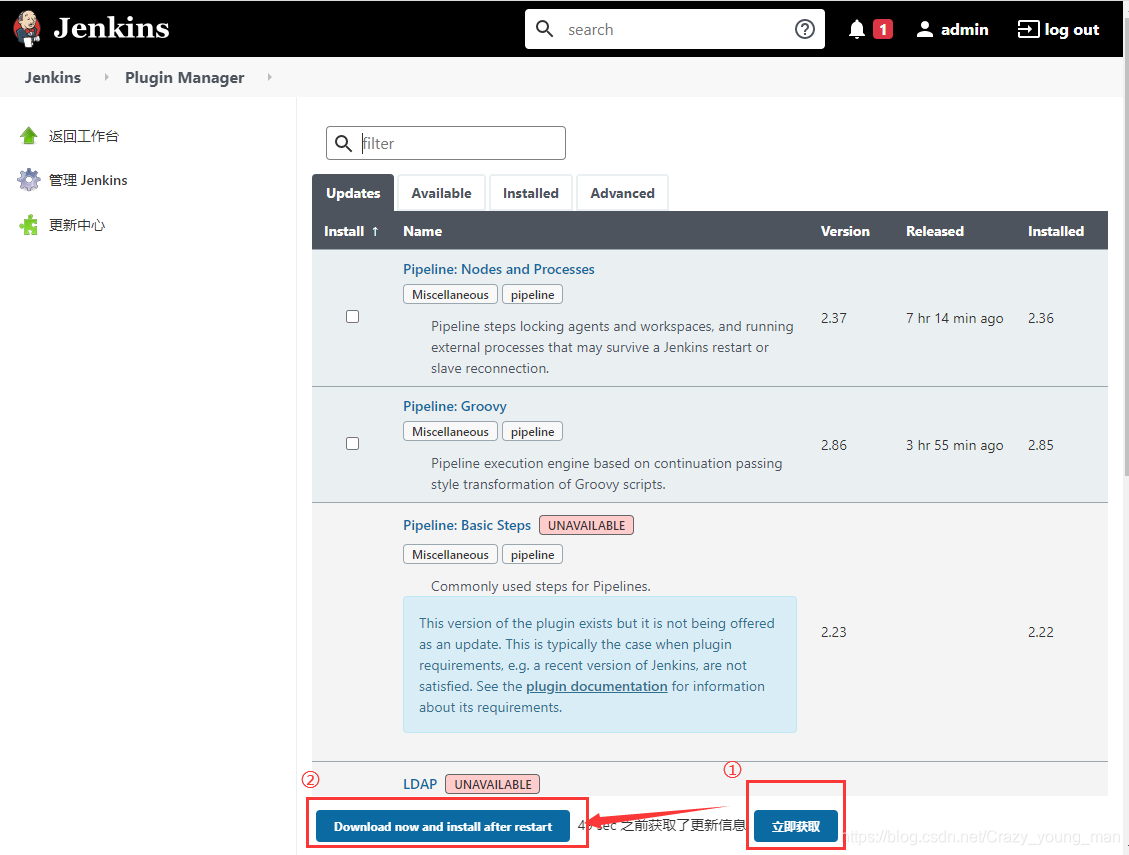1129x855 pixels.
Task: Click the red notification count badge
Action: tap(883, 30)
